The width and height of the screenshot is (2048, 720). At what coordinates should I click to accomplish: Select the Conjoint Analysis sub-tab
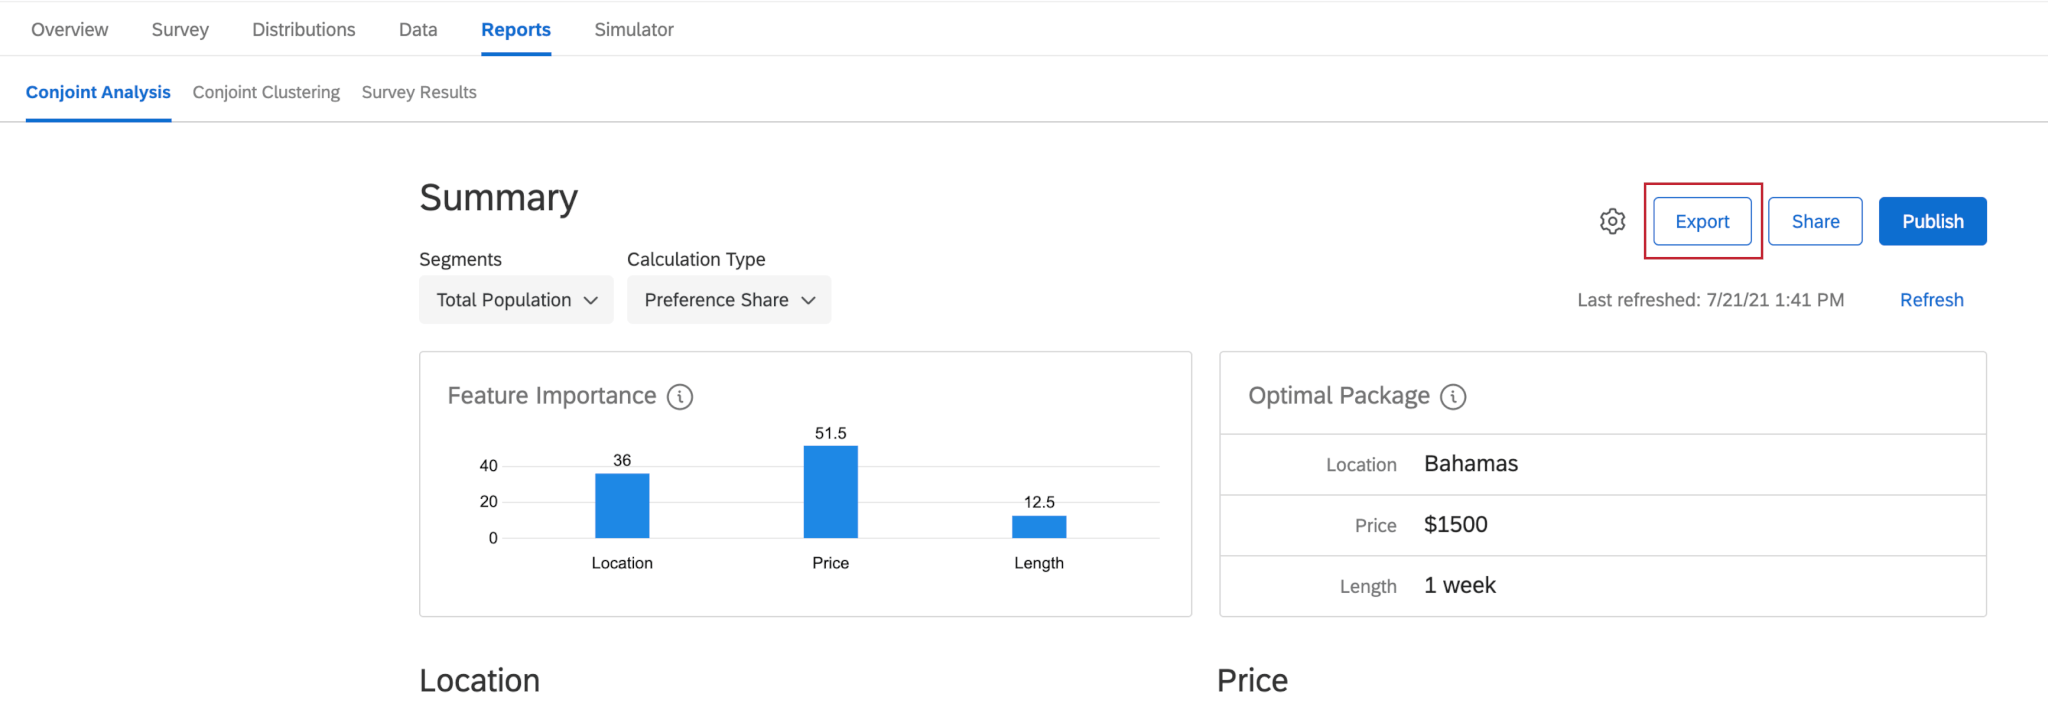pyautogui.click(x=98, y=92)
